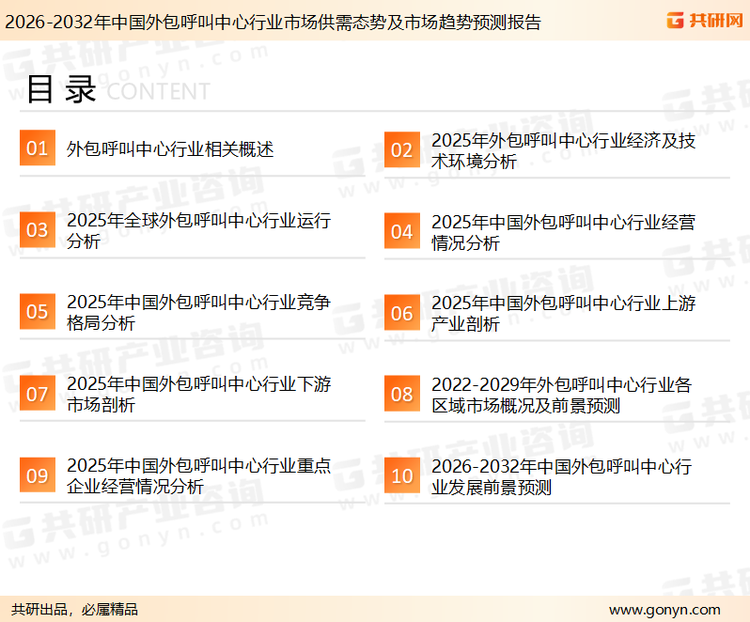
Task: Click the orange 07 number badge
Action: (x=37, y=393)
